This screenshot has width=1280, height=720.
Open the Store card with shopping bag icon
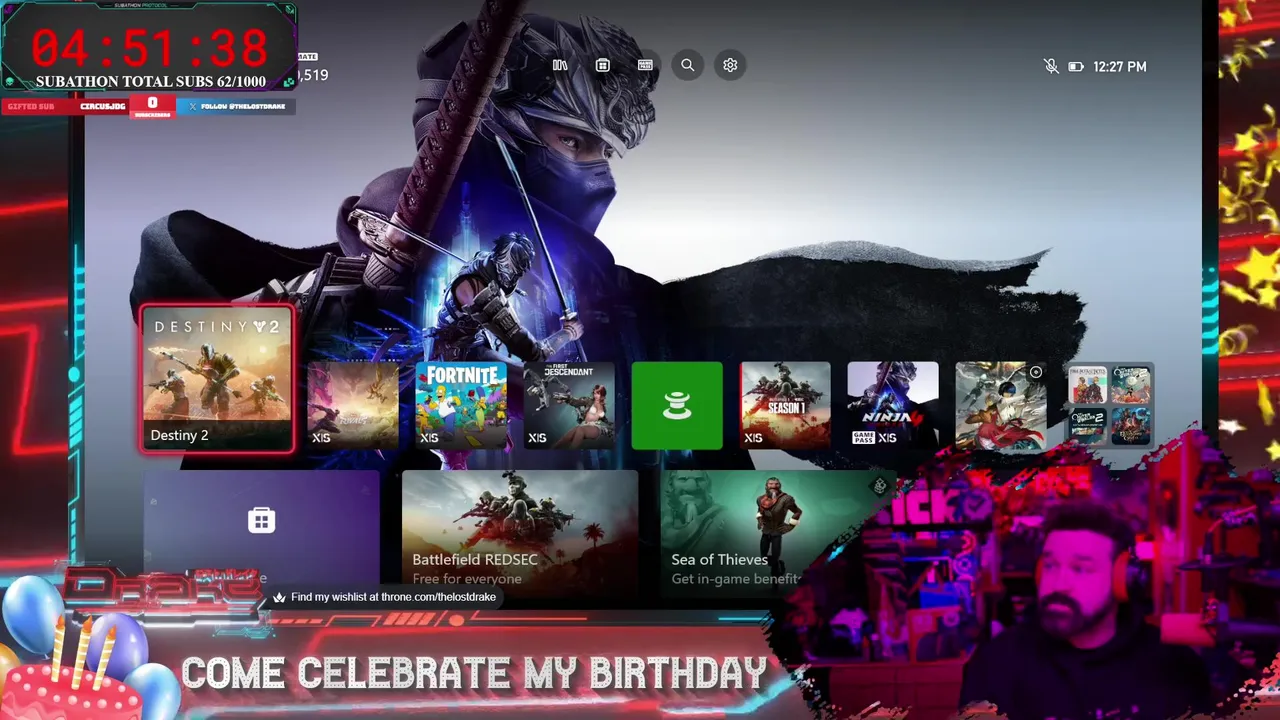[x=262, y=530]
